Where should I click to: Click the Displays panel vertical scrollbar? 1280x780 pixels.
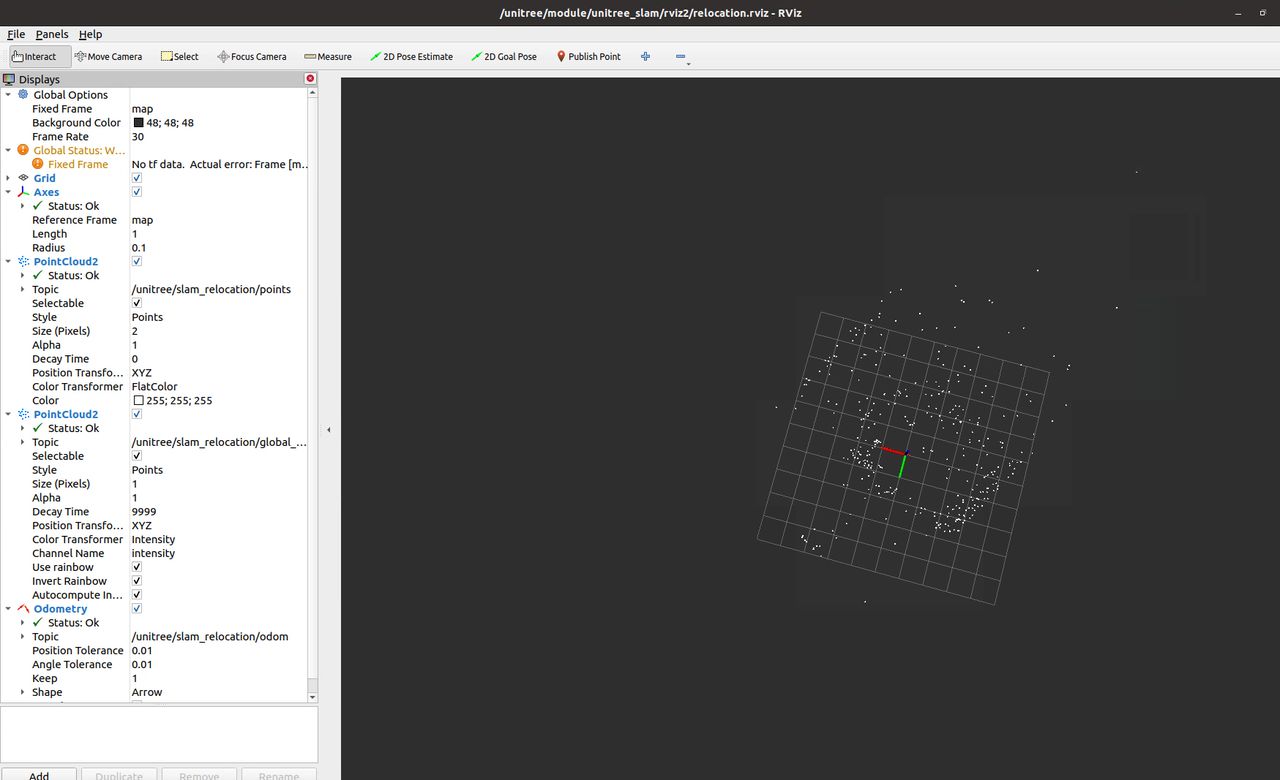point(313,390)
